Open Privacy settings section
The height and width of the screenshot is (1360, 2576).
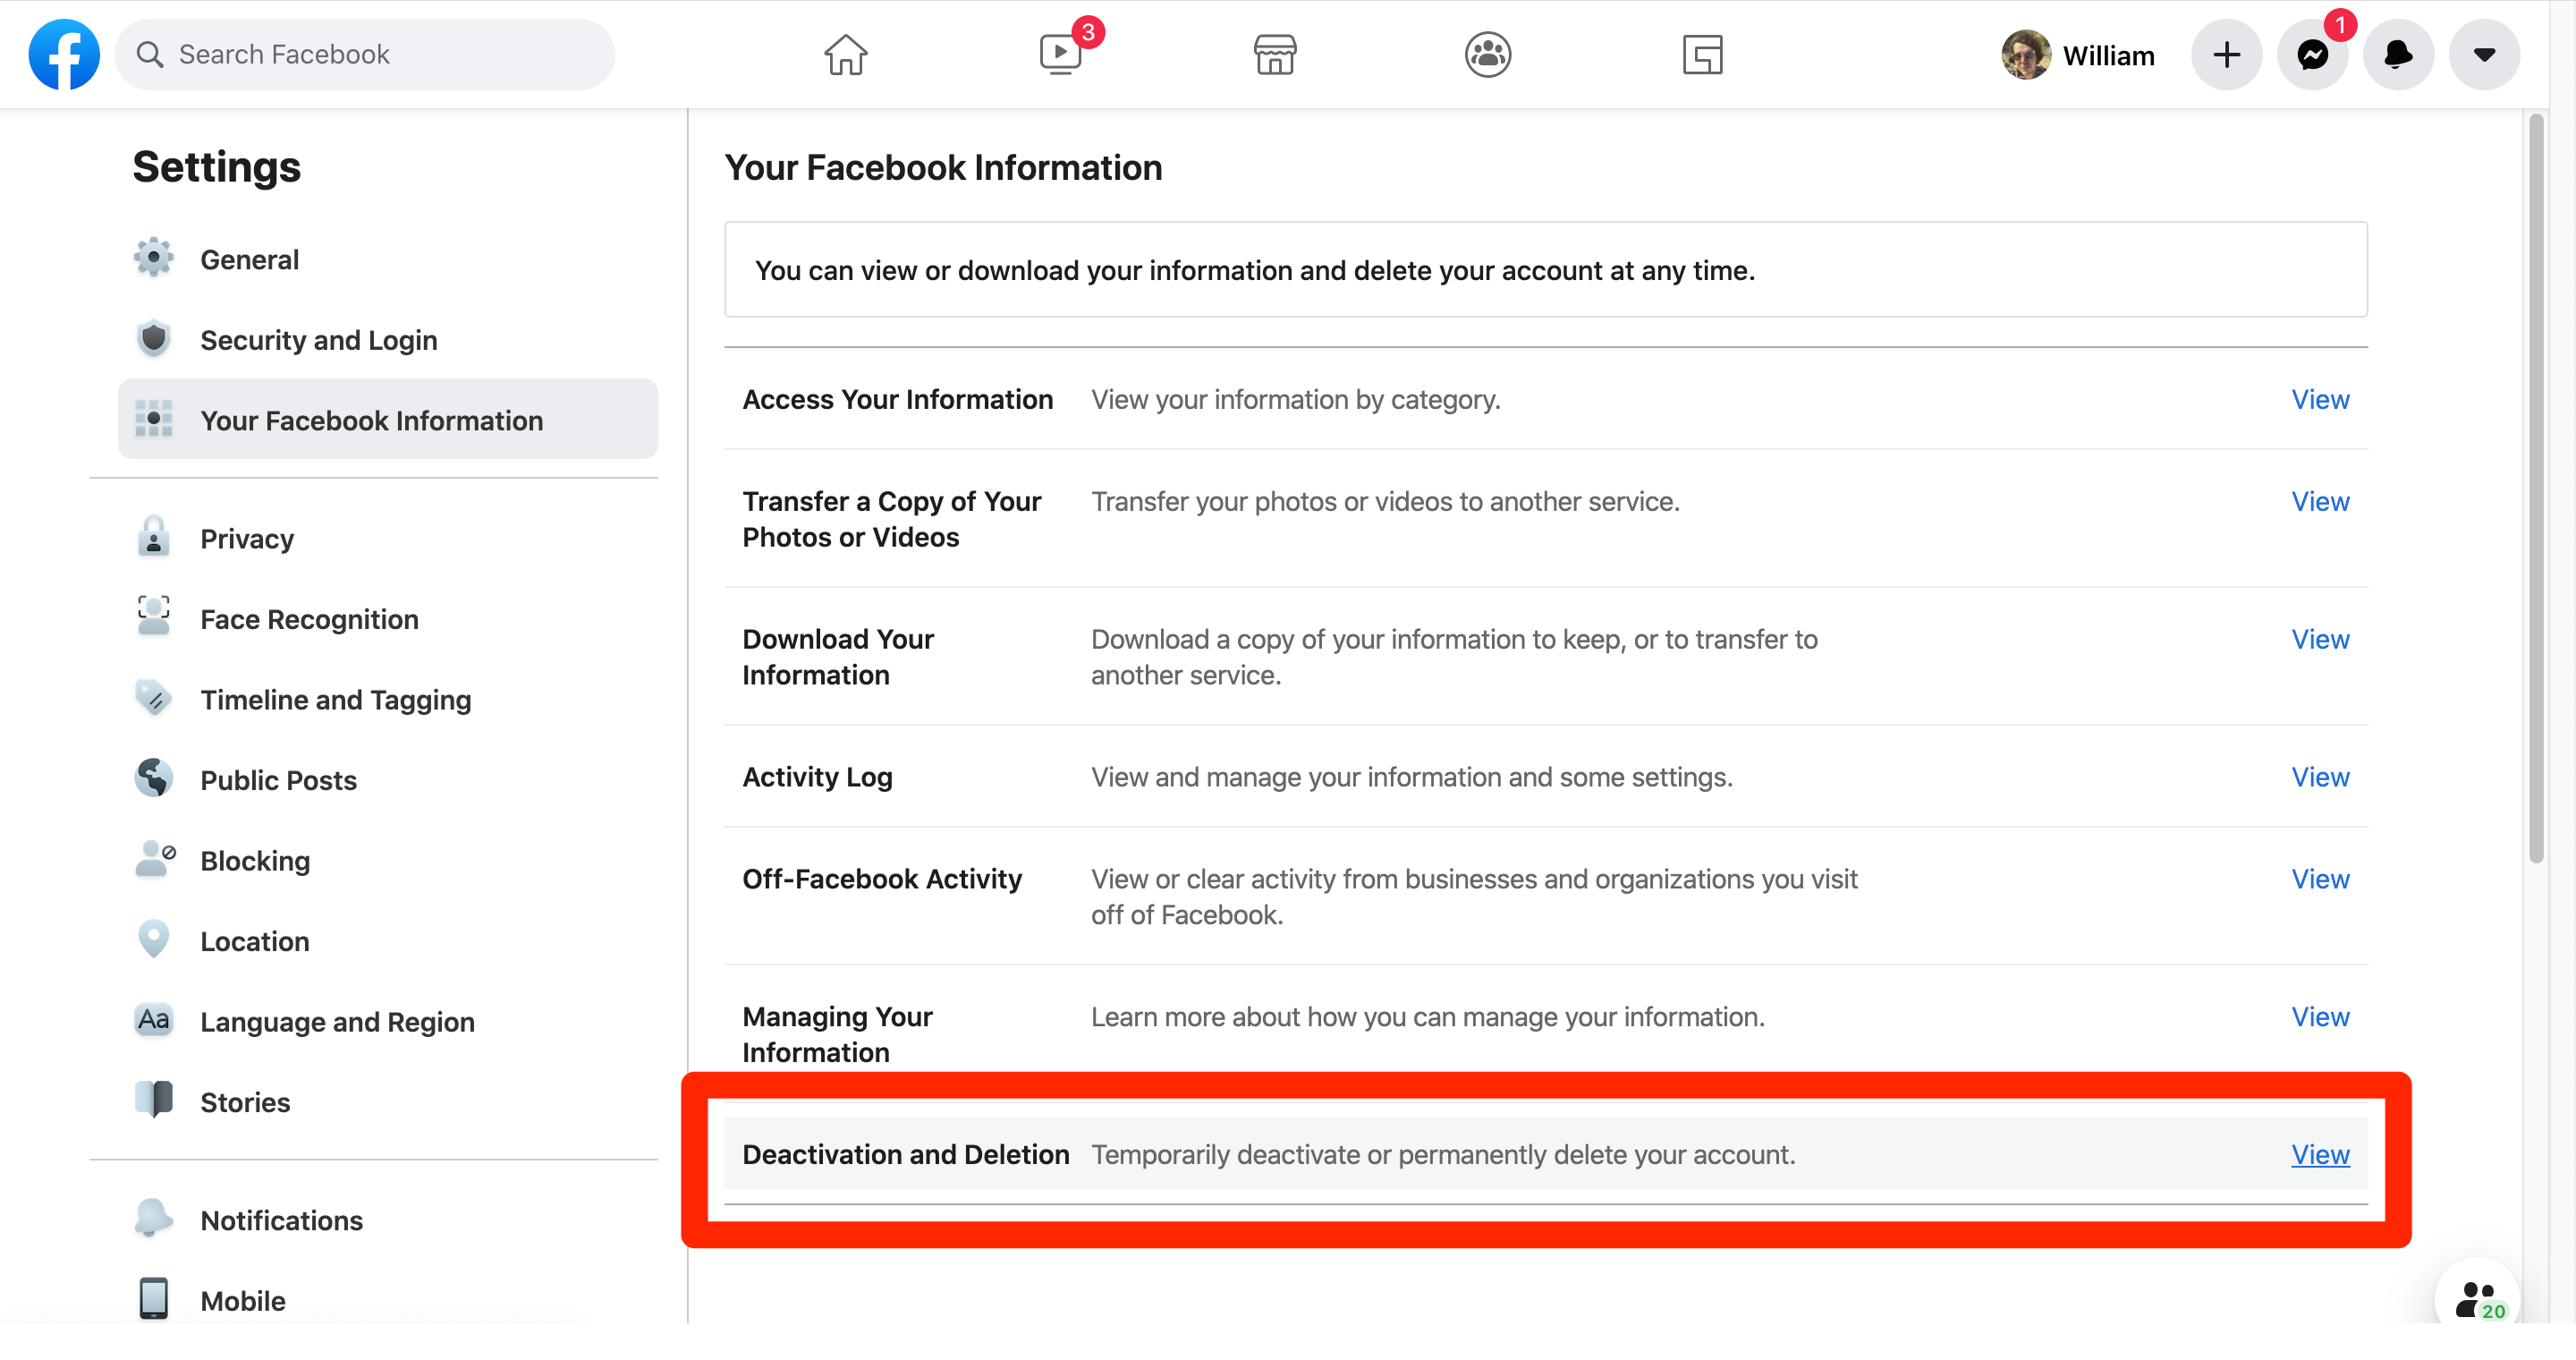click(x=247, y=539)
